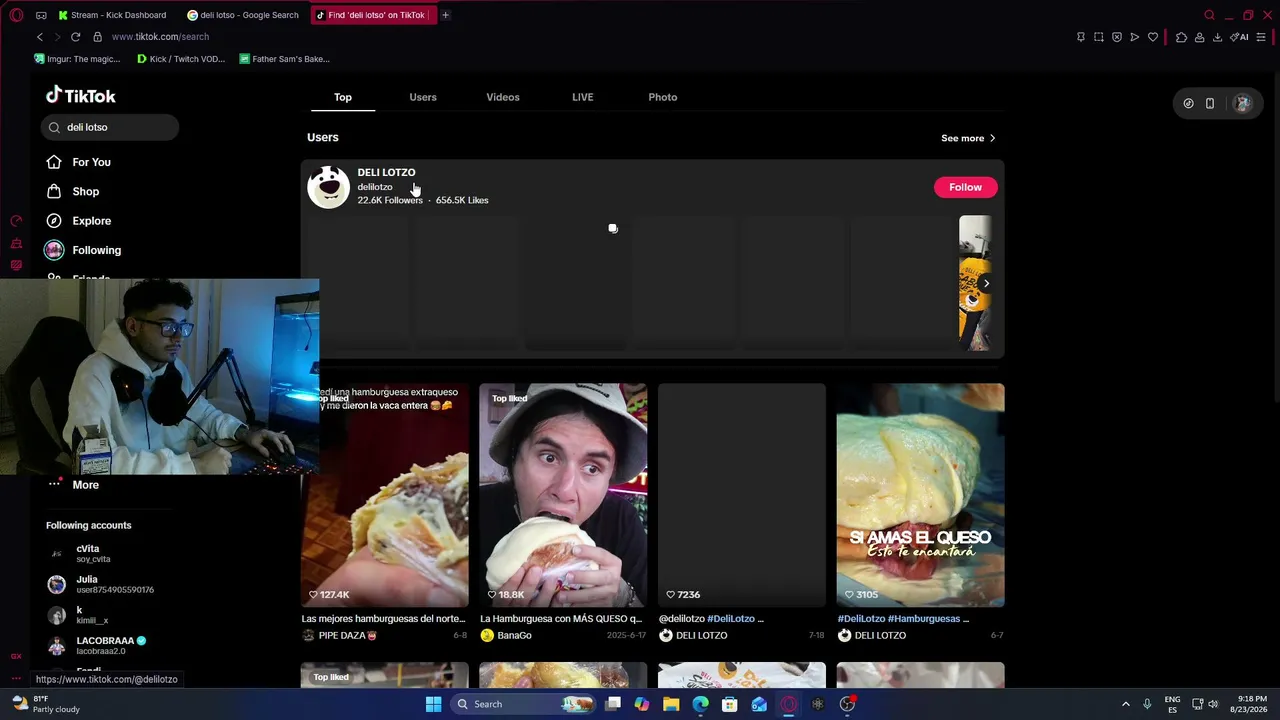Open DELI LOTZO profile name link
The height and width of the screenshot is (720, 1280).
(386, 172)
